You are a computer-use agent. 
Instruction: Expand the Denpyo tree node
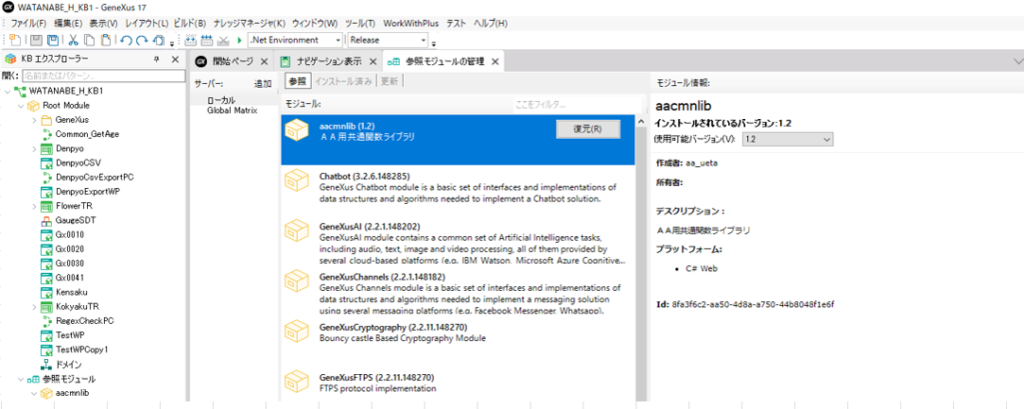pos(34,148)
